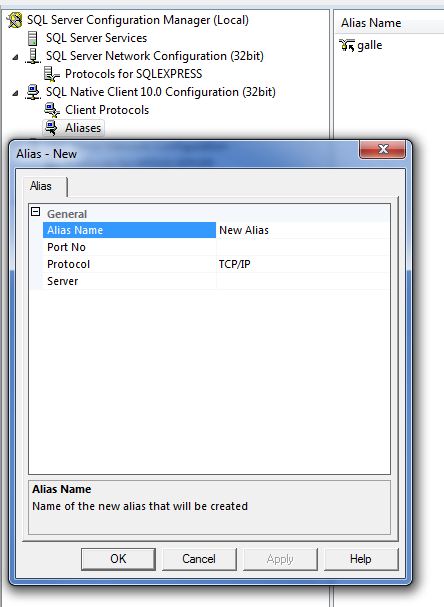Select the Protocol property label
Viewport: 444px width, 607px height.
(69, 264)
